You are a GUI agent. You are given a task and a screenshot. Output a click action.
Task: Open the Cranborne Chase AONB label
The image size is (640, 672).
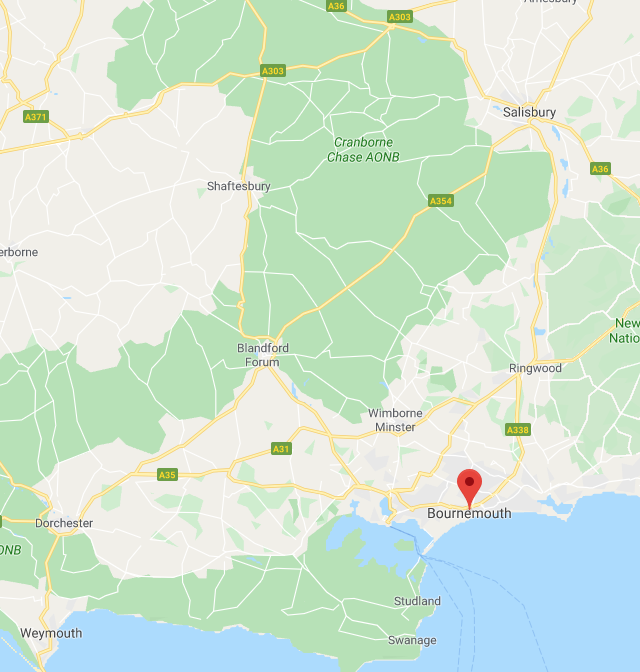click(x=363, y=150)
